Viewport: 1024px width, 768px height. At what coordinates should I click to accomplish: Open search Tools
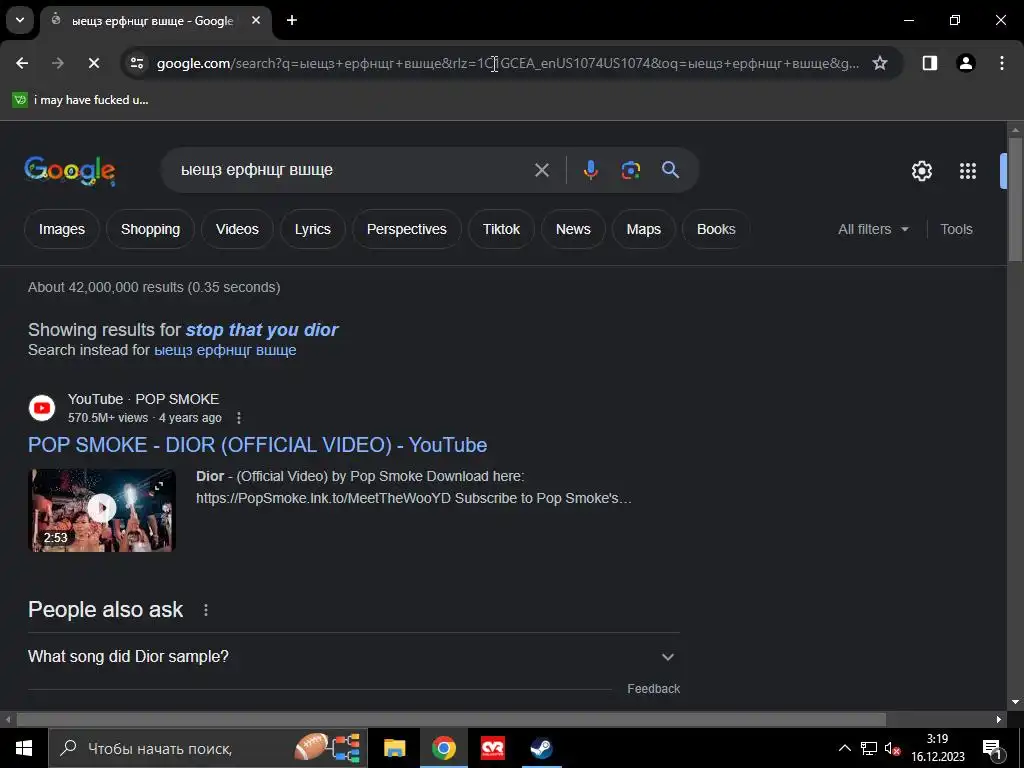point(956,229)
